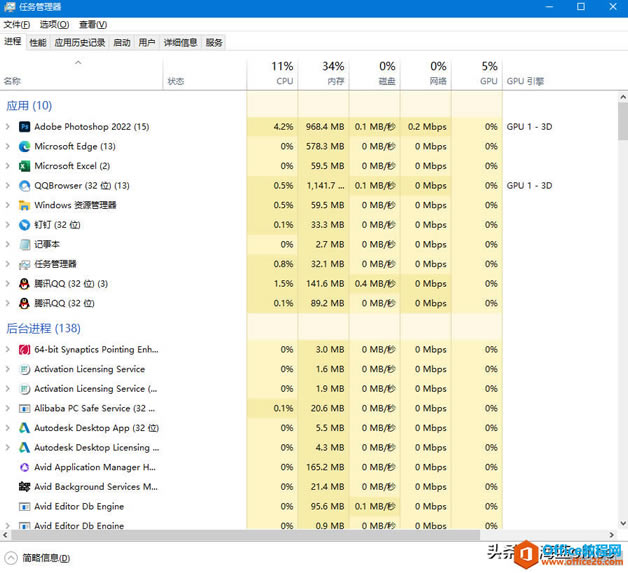Switch to the 用户 tab

[x=147, y=43]
